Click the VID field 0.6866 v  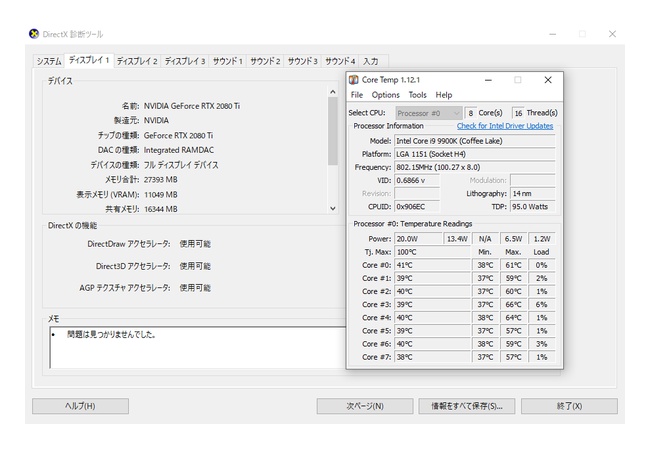click(417, 181)
